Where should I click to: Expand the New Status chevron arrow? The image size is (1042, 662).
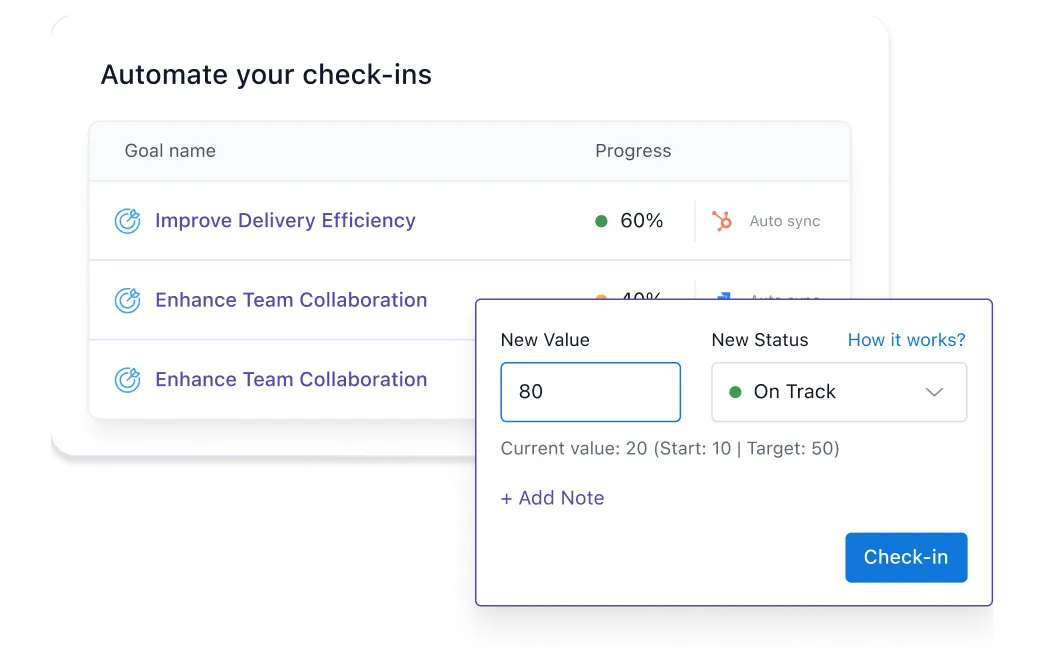click(x=934, y=392)
